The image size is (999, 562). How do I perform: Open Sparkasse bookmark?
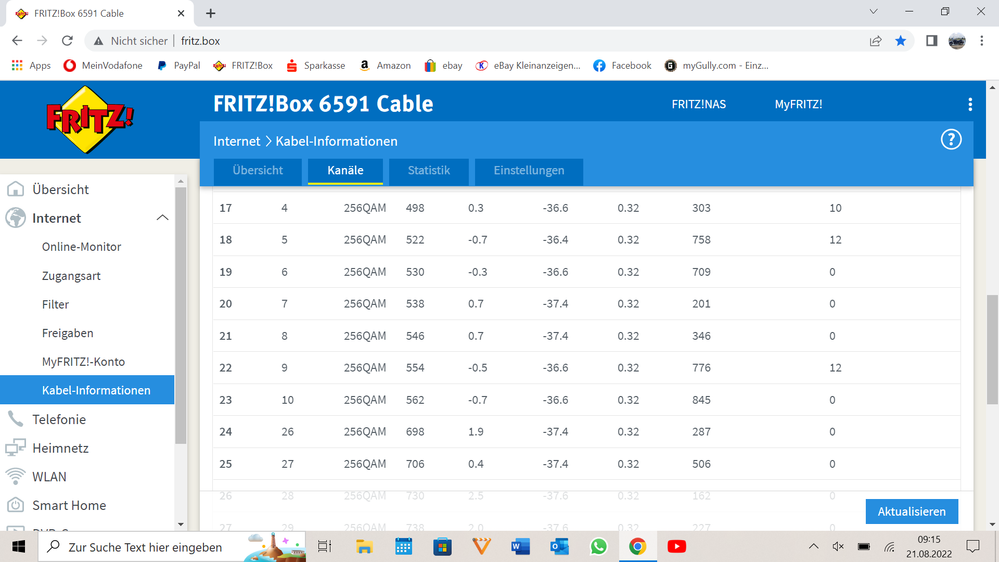315,66
